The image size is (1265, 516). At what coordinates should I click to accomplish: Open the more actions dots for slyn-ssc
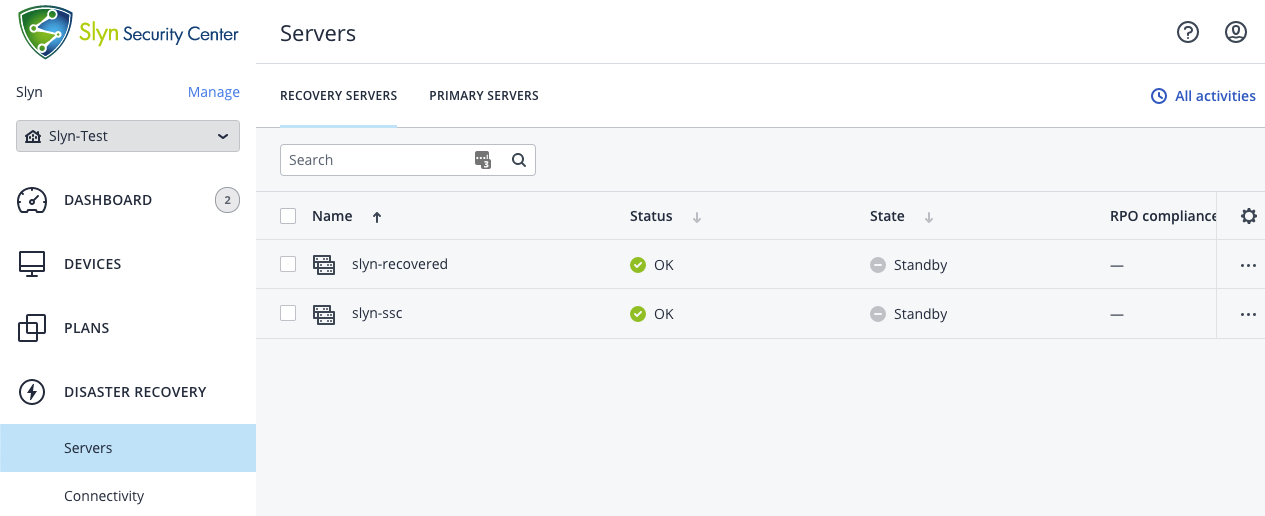click(1248, 314)
